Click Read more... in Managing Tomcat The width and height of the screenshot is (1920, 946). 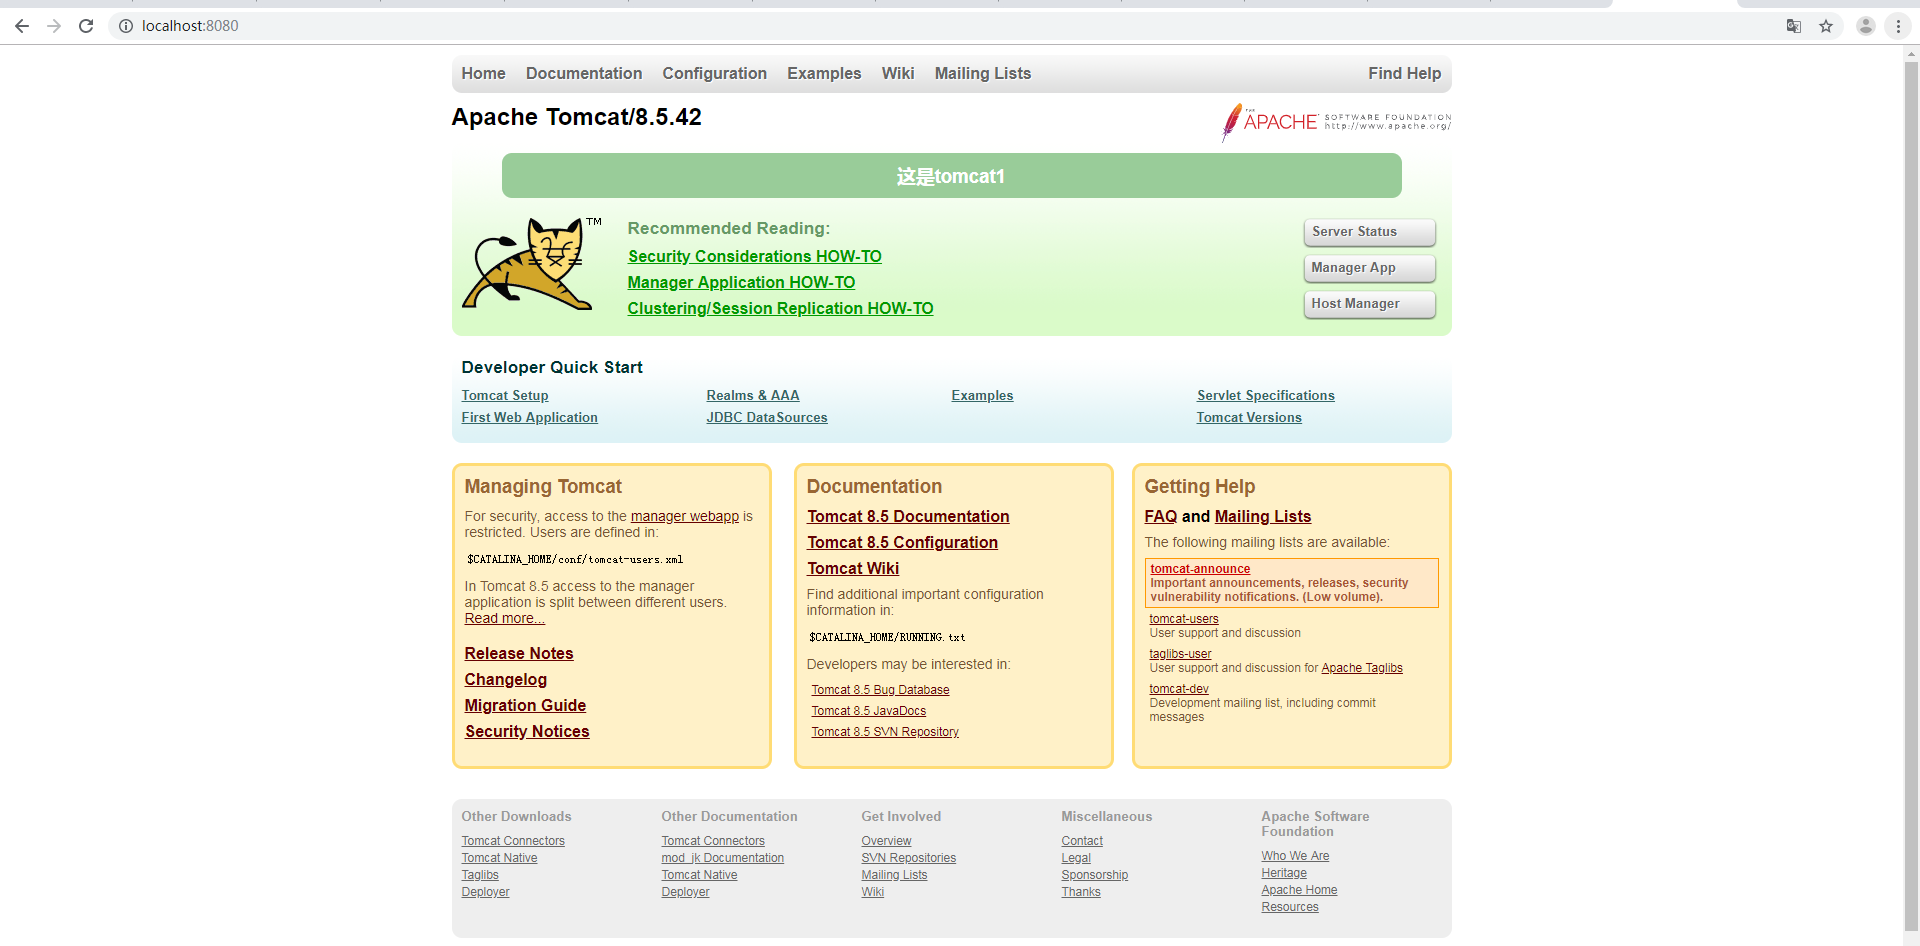coord(504,619)
